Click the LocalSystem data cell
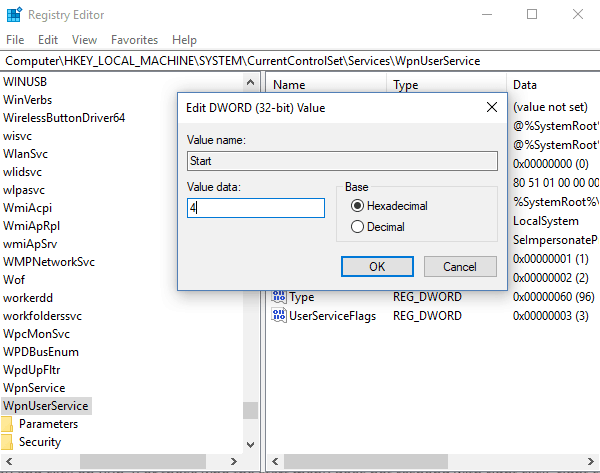 (x=546, y=221)
